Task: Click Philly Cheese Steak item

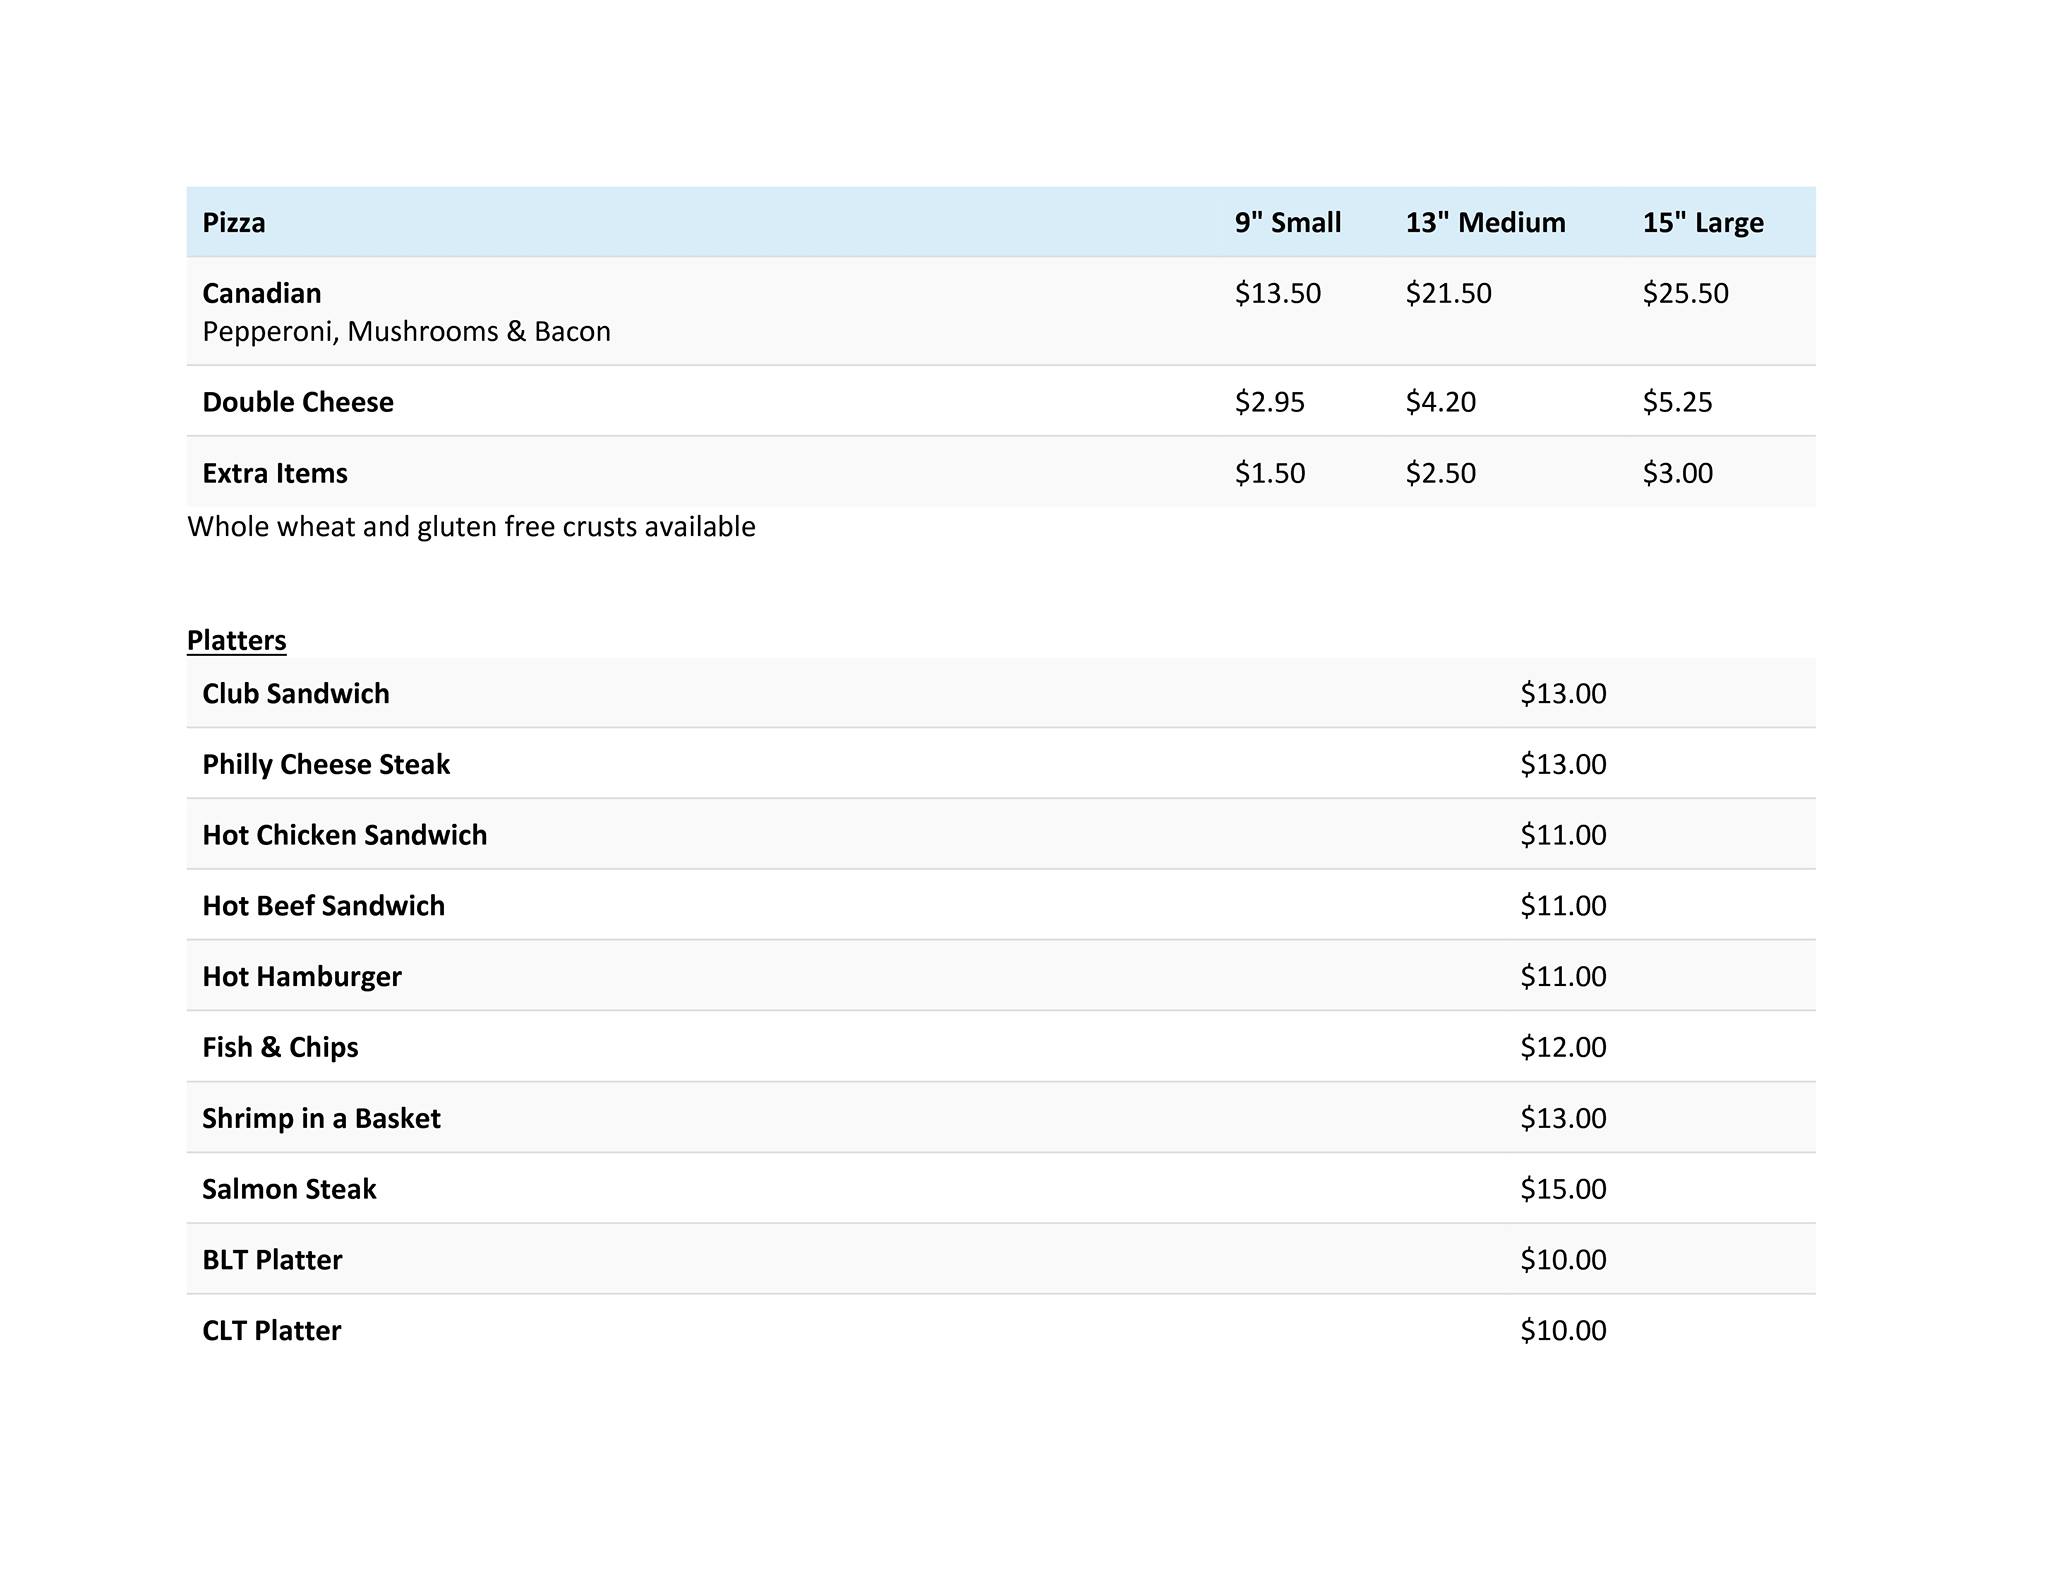Action: tap(326, 765)
